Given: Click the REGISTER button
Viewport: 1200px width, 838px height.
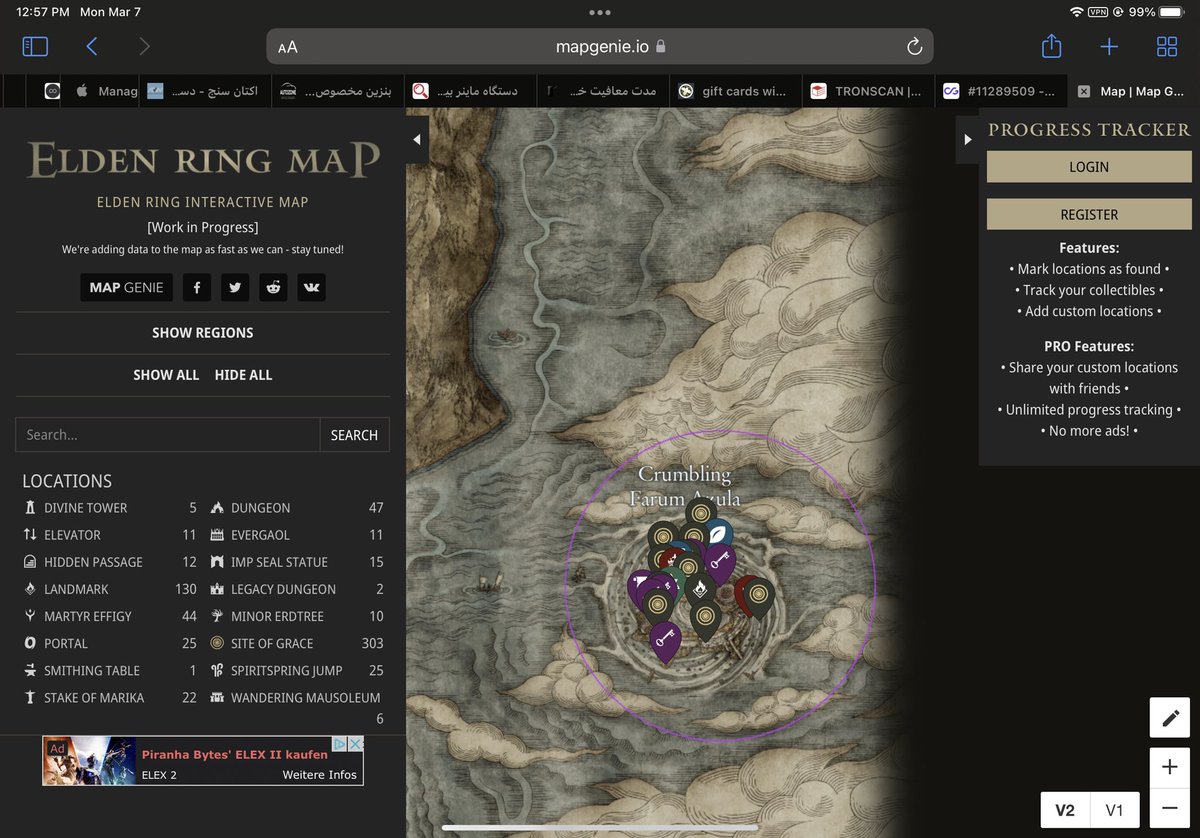Looking at the screenshot, I should (x=1089, y=214).
